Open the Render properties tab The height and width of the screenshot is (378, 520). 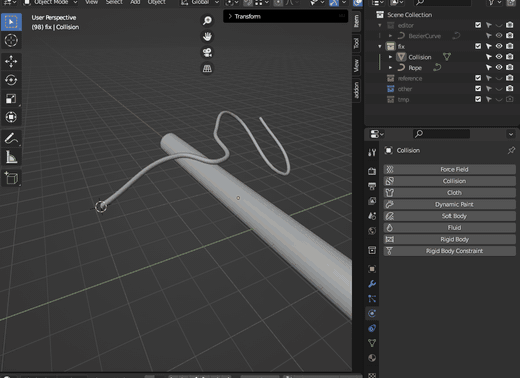tap(372, 171)
